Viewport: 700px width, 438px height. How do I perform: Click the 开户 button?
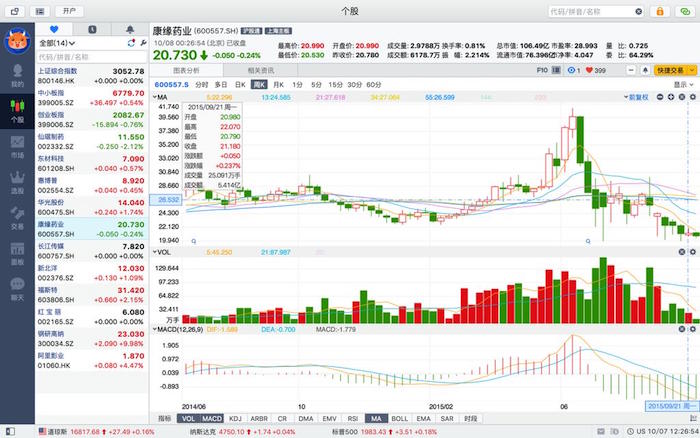(x=69, y=11)
